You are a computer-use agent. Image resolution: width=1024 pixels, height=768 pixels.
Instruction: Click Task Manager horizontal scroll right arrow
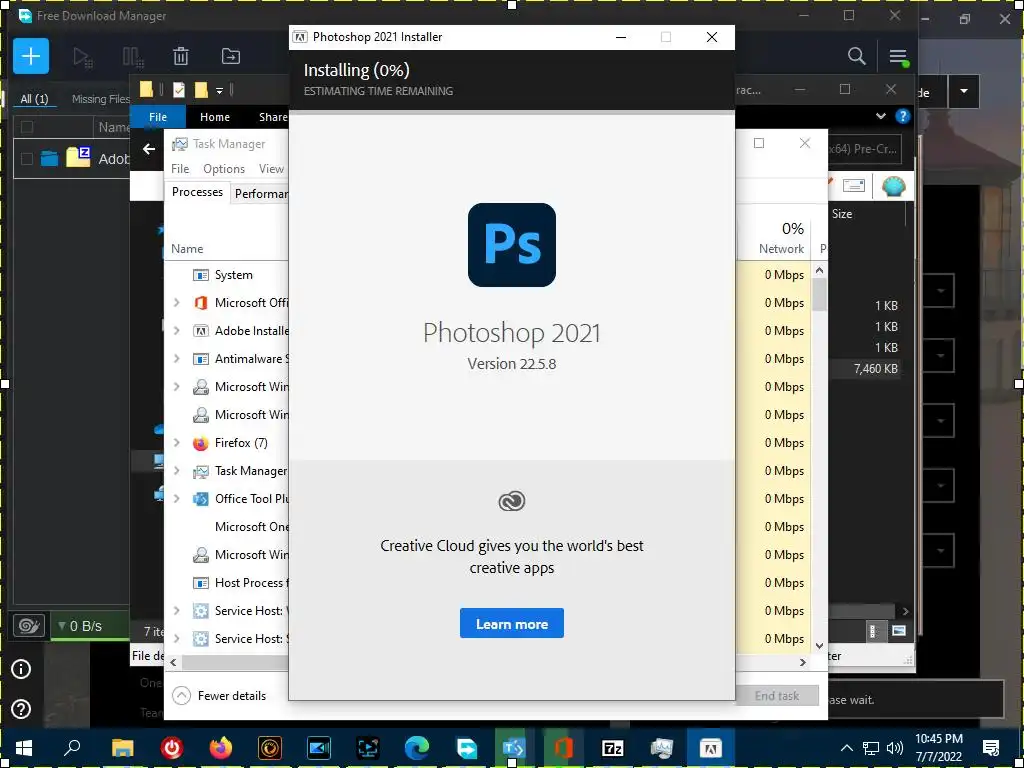tap(803, 662)
